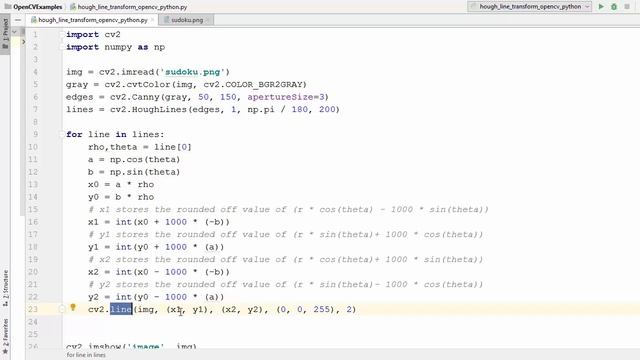Open the run configuration dropdown

(x=530, y=7)
